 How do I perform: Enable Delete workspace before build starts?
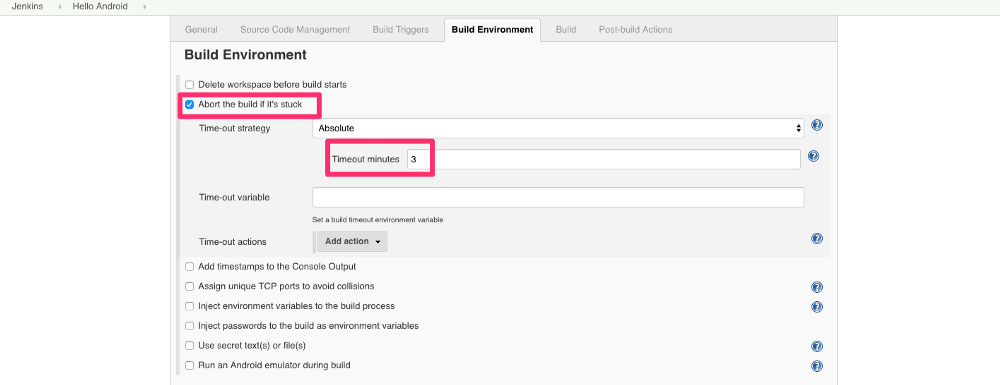[x=189, y=85]
